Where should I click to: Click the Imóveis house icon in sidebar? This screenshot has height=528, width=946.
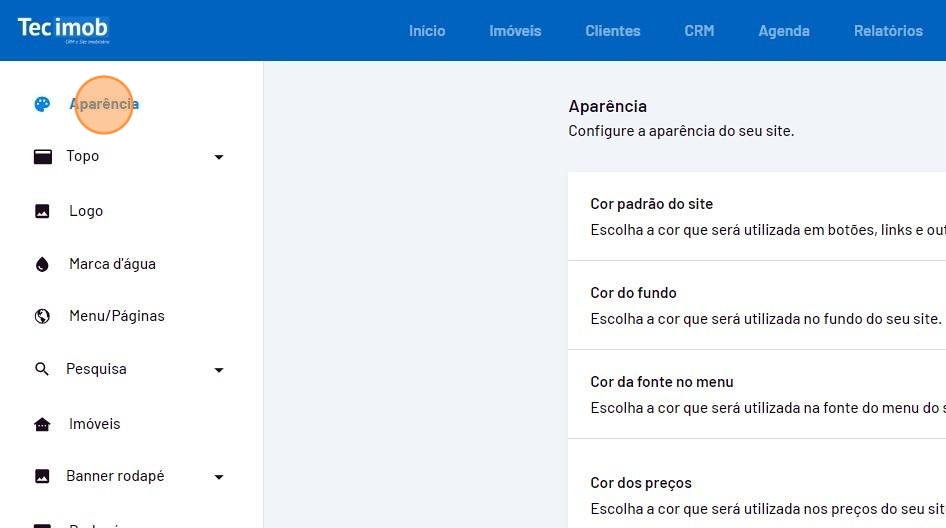[42, 424]
